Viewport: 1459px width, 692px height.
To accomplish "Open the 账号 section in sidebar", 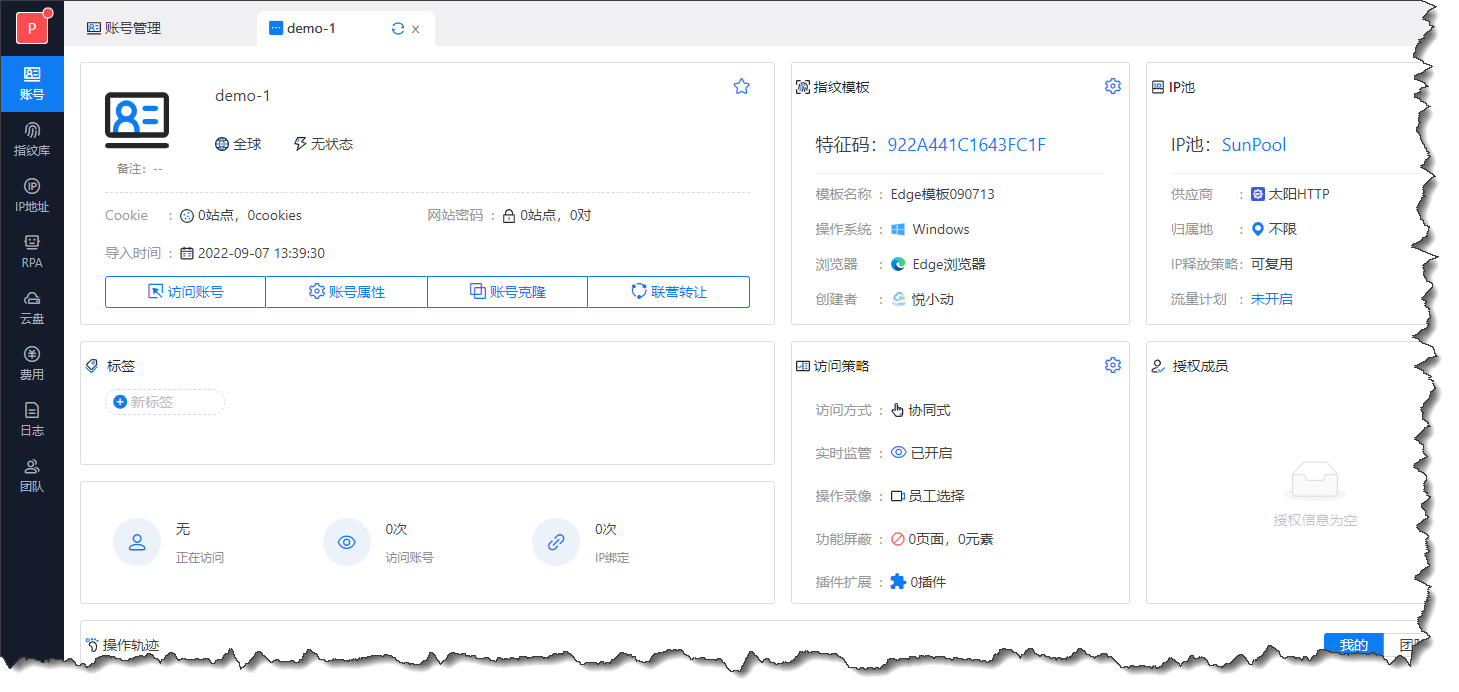I will click(32, 84).
